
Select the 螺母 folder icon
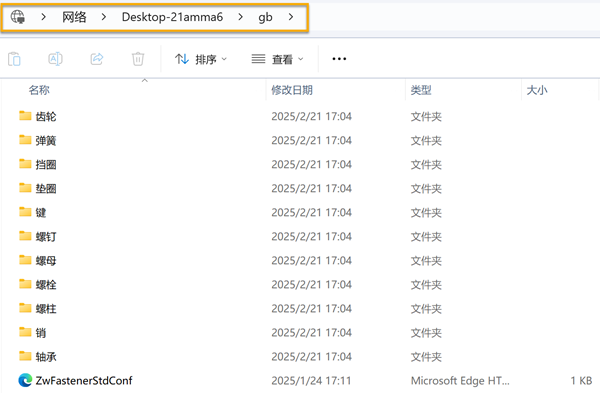(25, 260)
